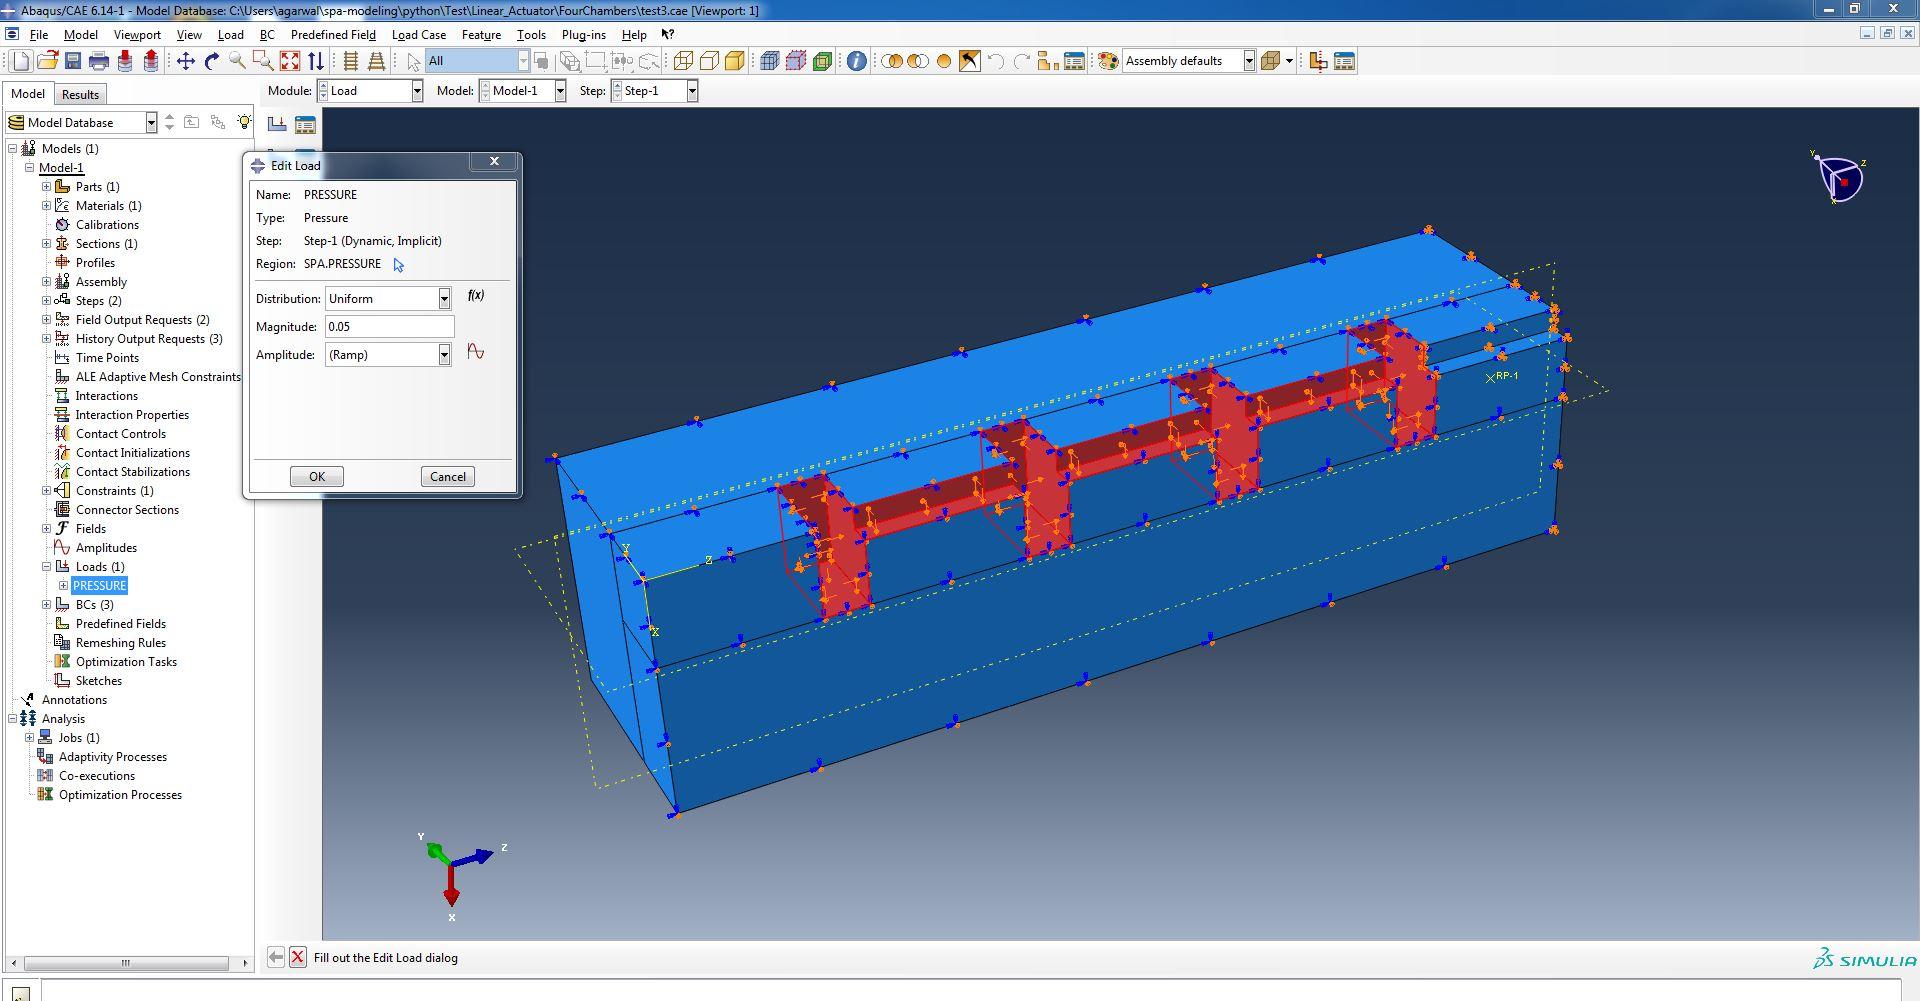The image size is (1920, 1001).
Task: Click Cancel in Edit Load dialog
Action: pyautogui.click(x=448, y=477)
